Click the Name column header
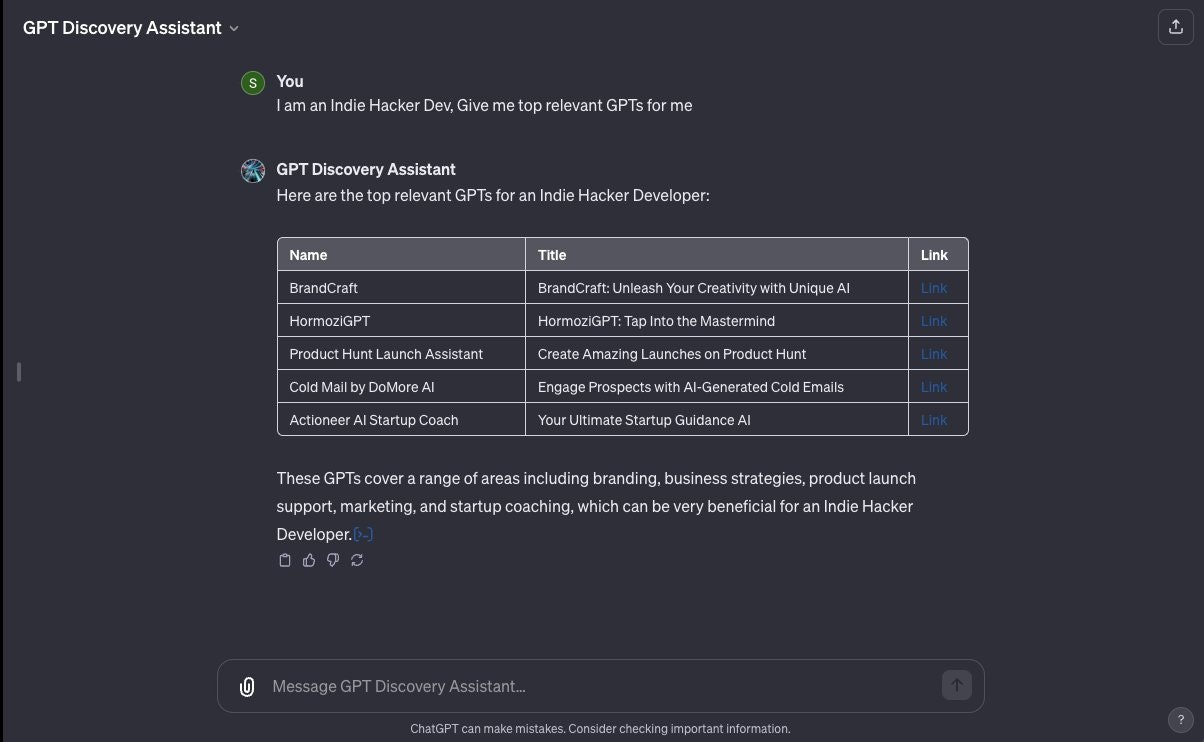 308,255
